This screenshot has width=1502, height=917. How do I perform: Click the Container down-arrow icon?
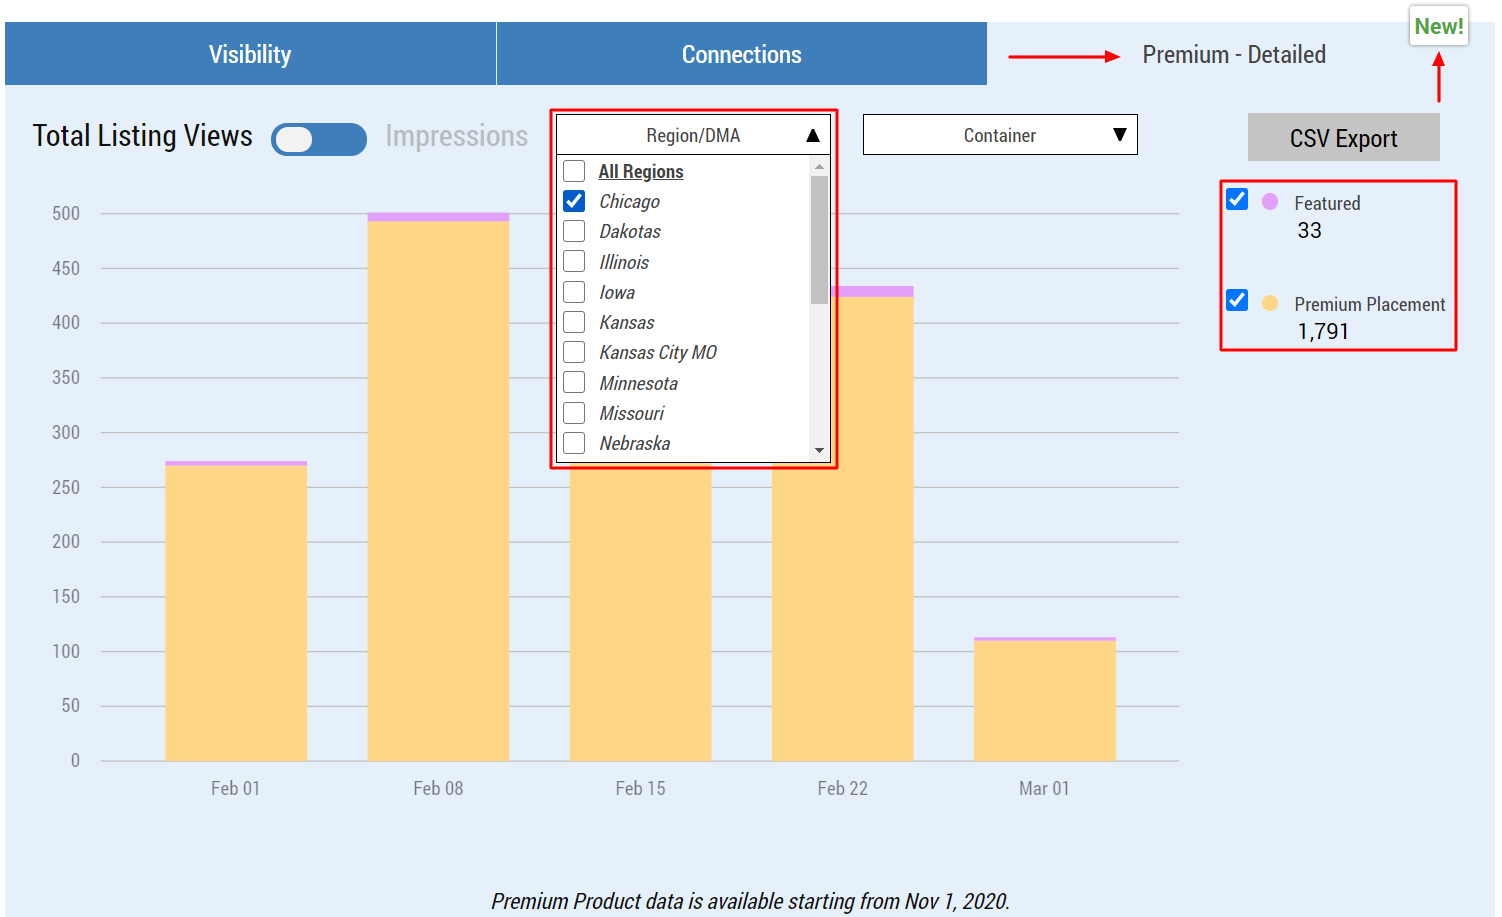[x=1120, y=135]
